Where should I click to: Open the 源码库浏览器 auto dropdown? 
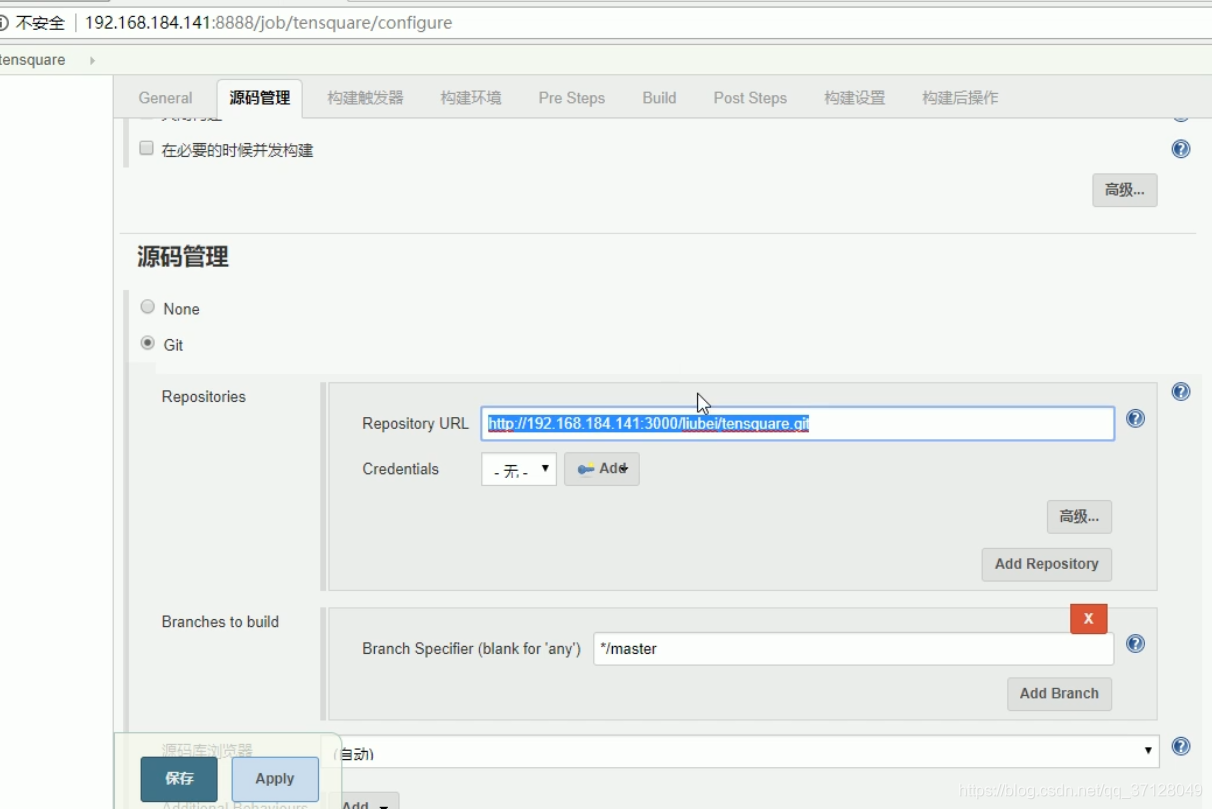click(x=745, y=751)
